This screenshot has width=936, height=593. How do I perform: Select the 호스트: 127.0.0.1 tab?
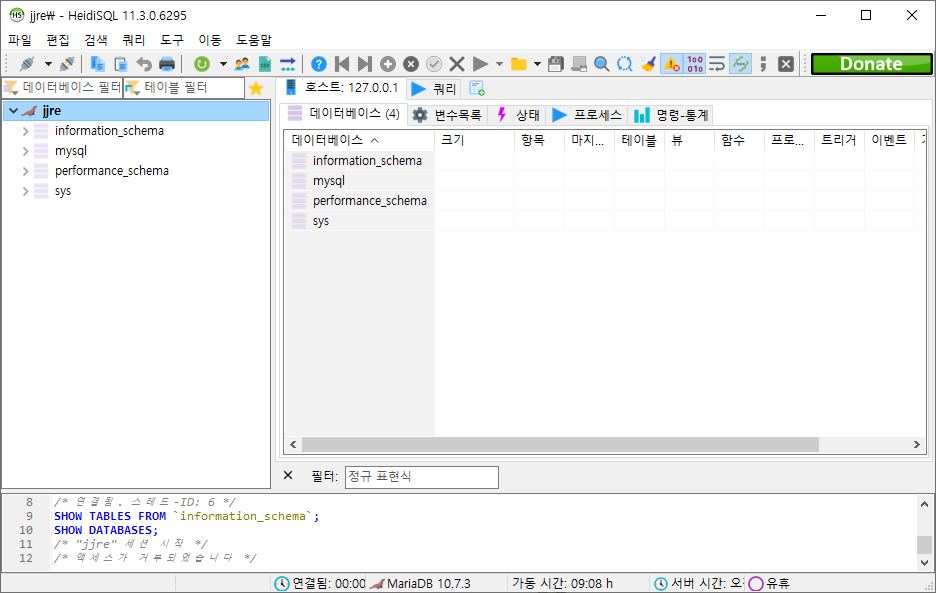341,88
